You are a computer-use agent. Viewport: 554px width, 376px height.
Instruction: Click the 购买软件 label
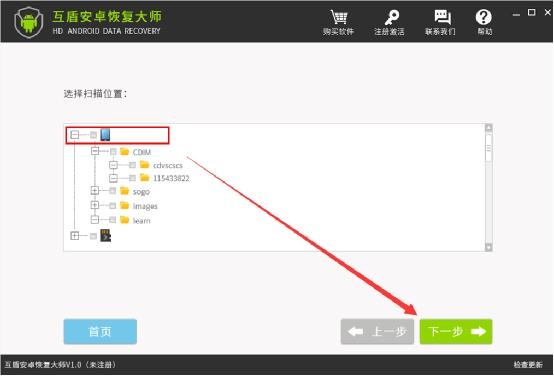point(338,31)
